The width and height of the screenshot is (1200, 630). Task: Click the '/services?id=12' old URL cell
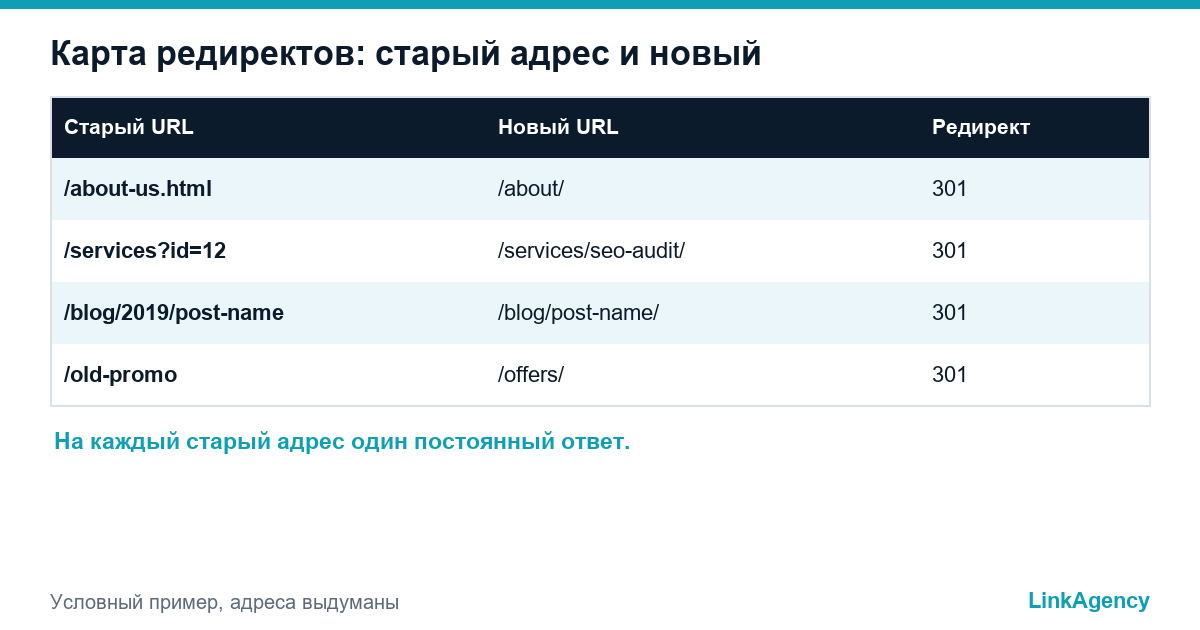point(145,250)
